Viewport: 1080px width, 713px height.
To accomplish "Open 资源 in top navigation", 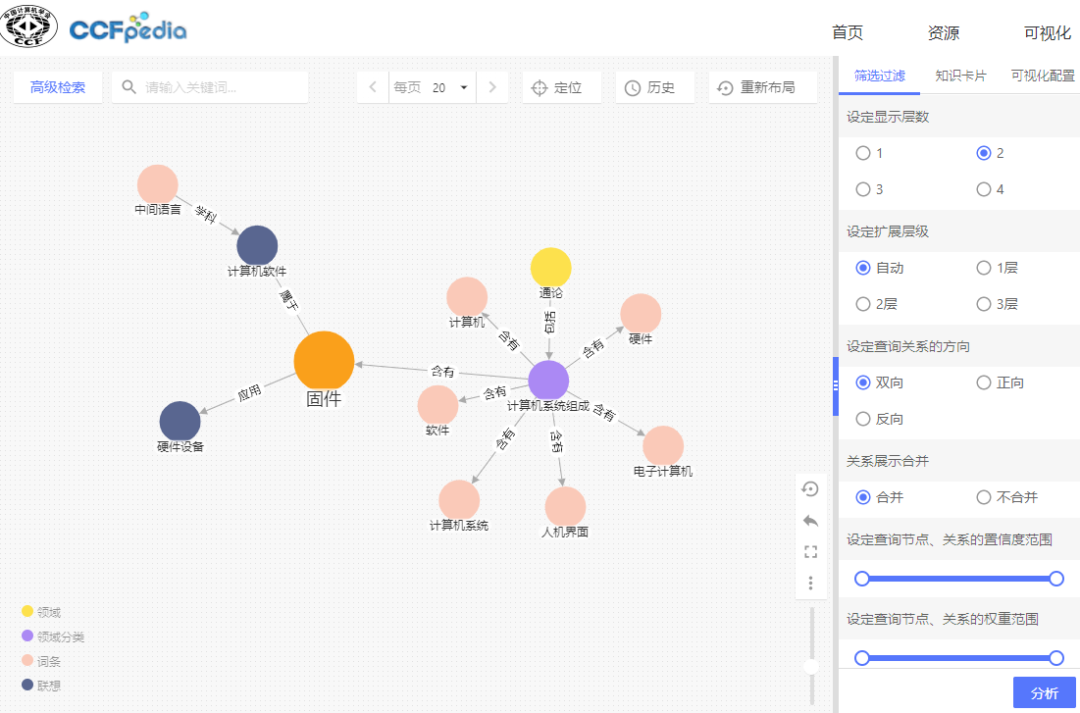I will click(943, 32).
